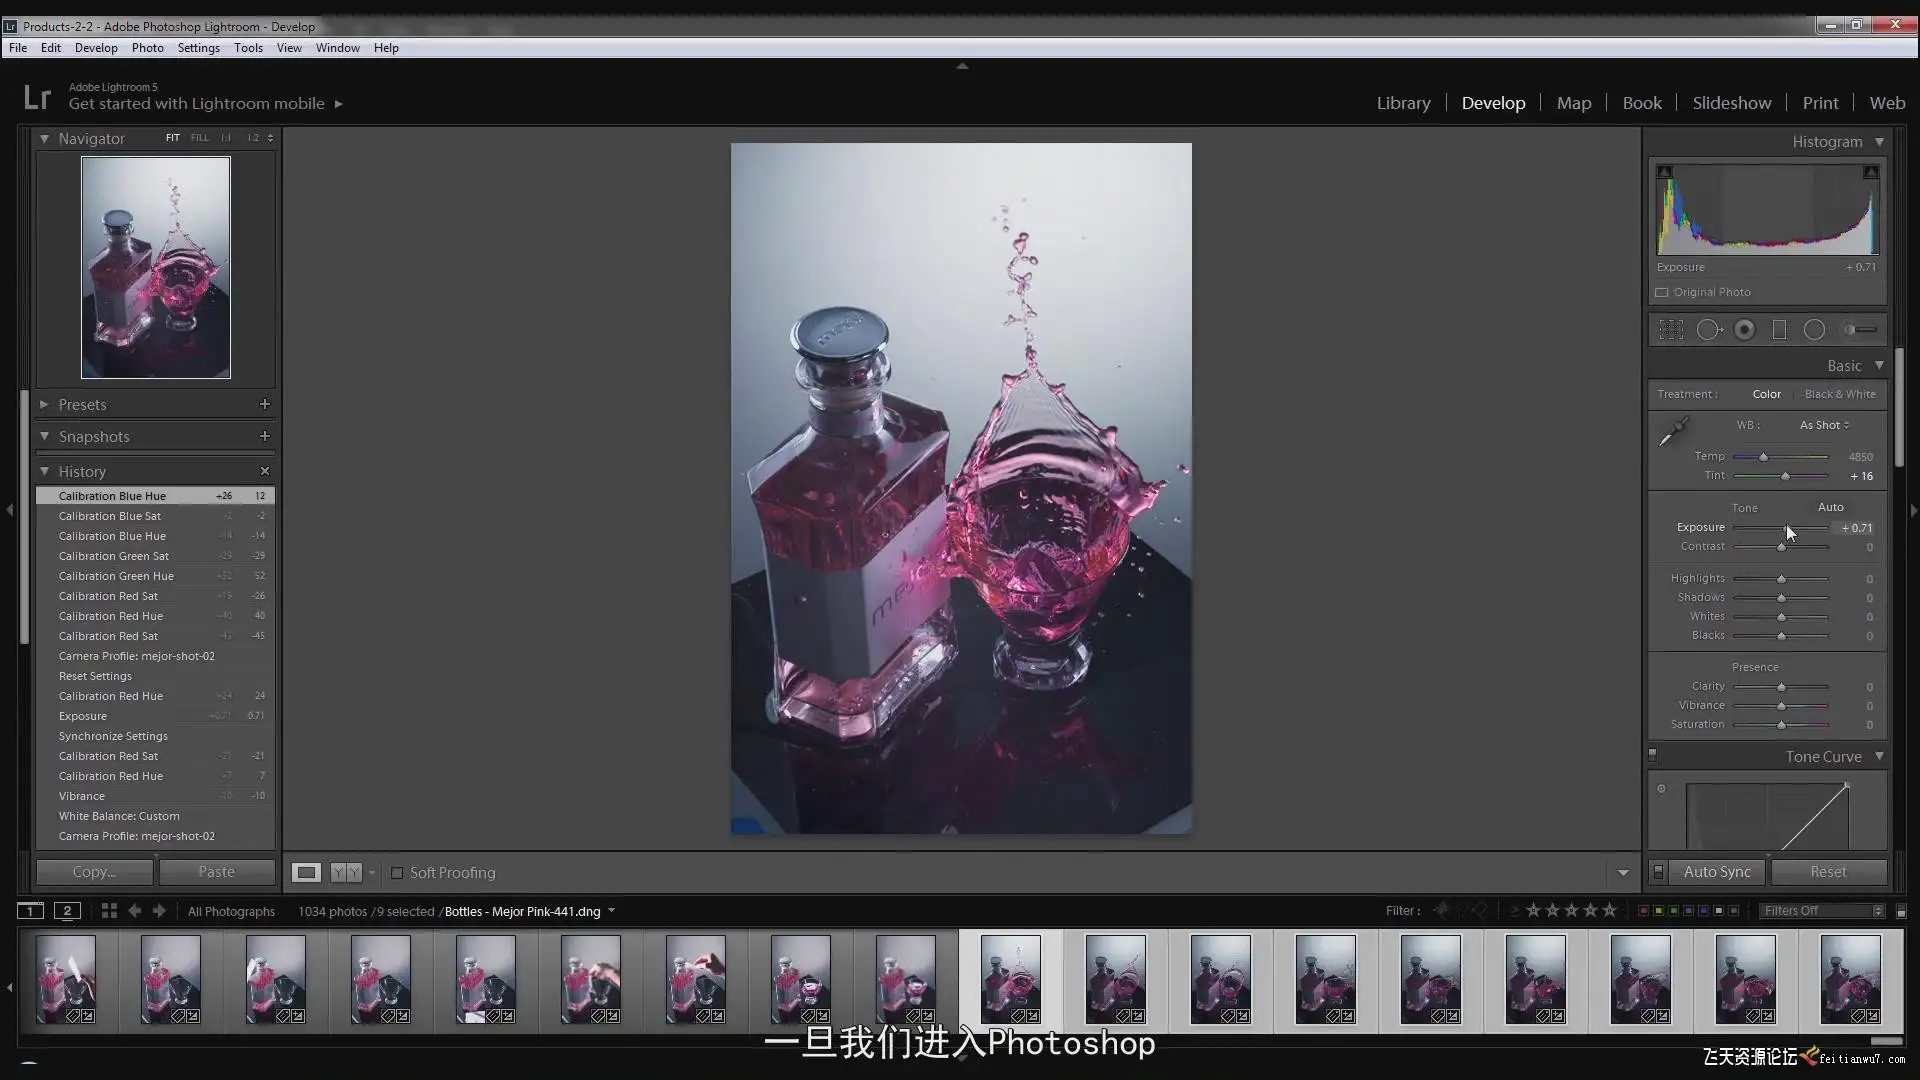Activate the Red Eye Correction tool
This screenshot has height=1080, width=1920.
coord(1744,330)
